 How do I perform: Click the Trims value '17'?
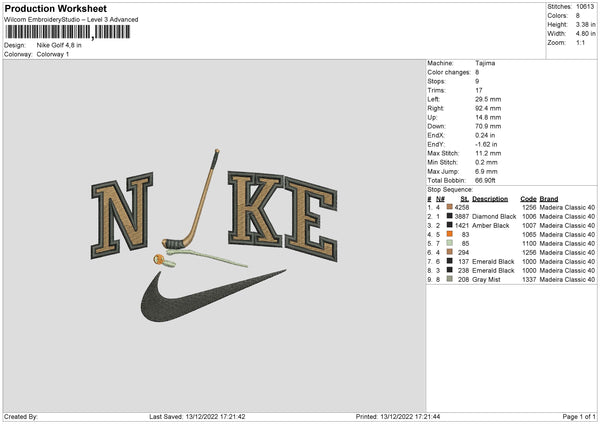[x=479, y=90]
